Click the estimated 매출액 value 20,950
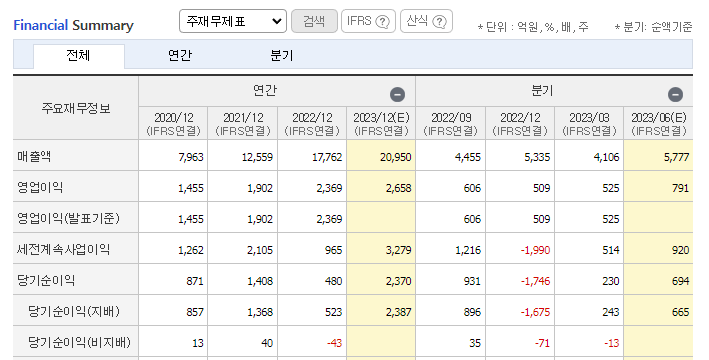This screenshot has width=709, height=360. point(396,157)
